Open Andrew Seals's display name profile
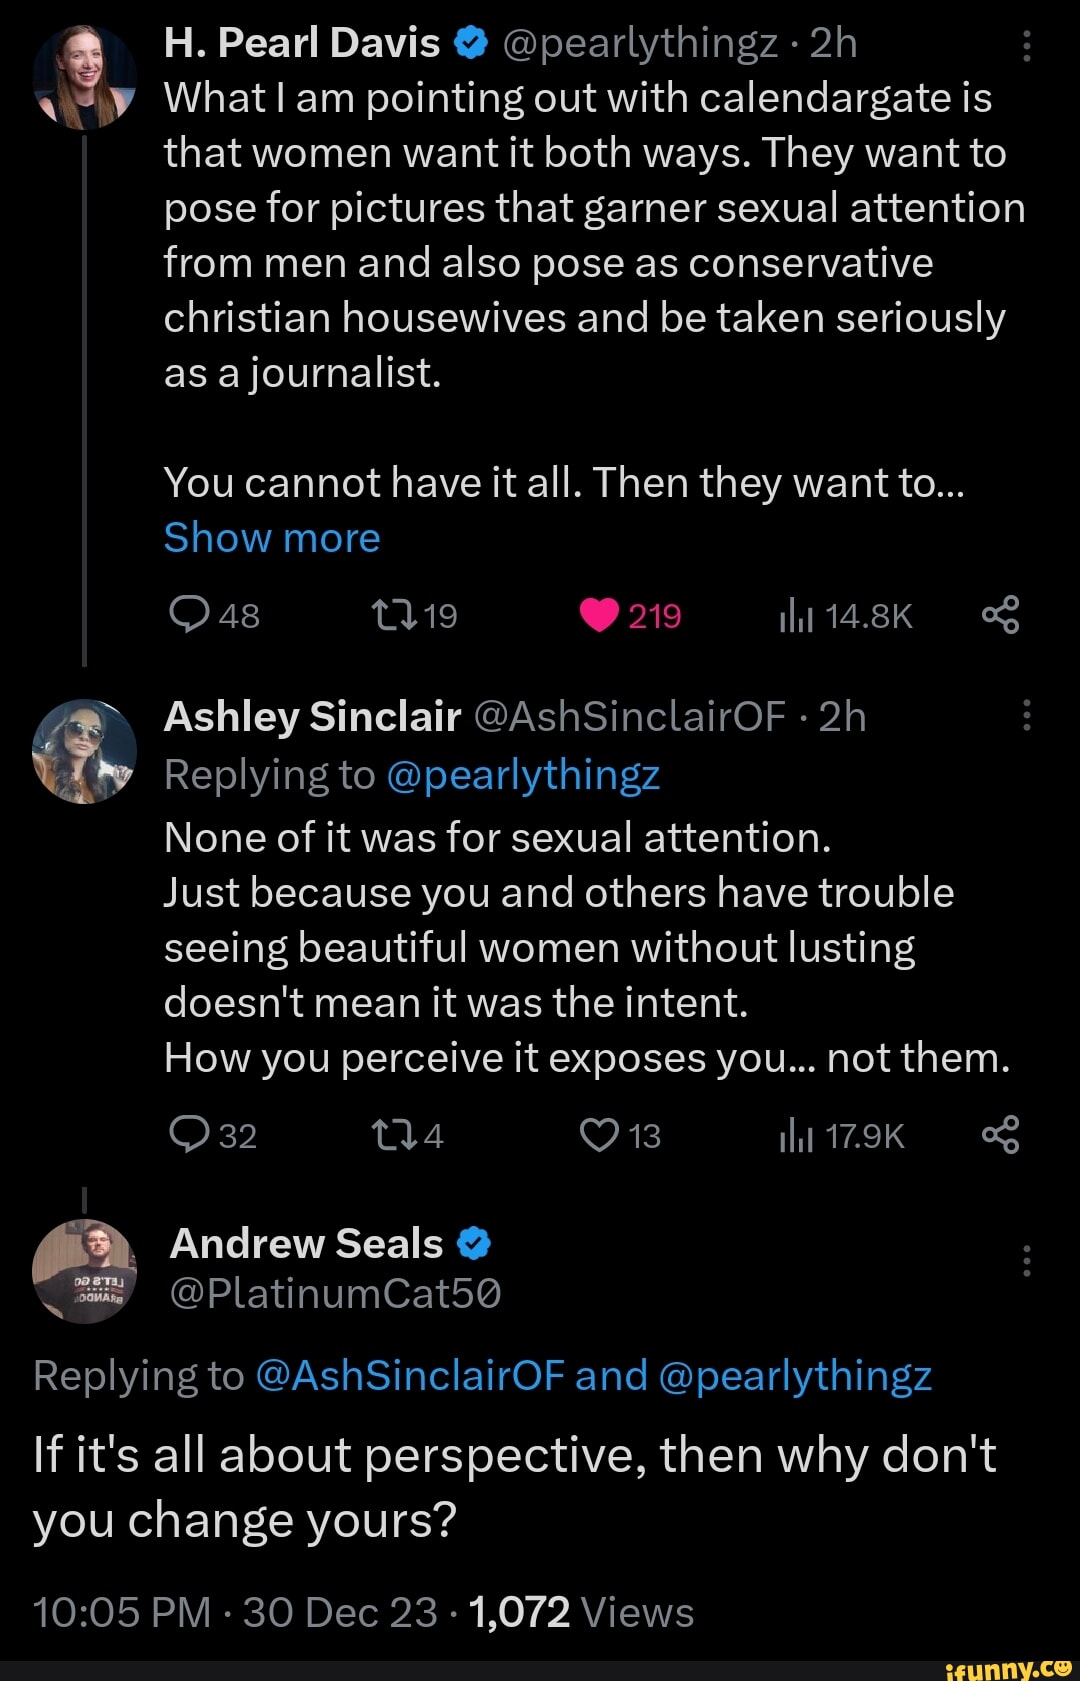This screenshot has height=1681, width=1080. [306, 1244]
